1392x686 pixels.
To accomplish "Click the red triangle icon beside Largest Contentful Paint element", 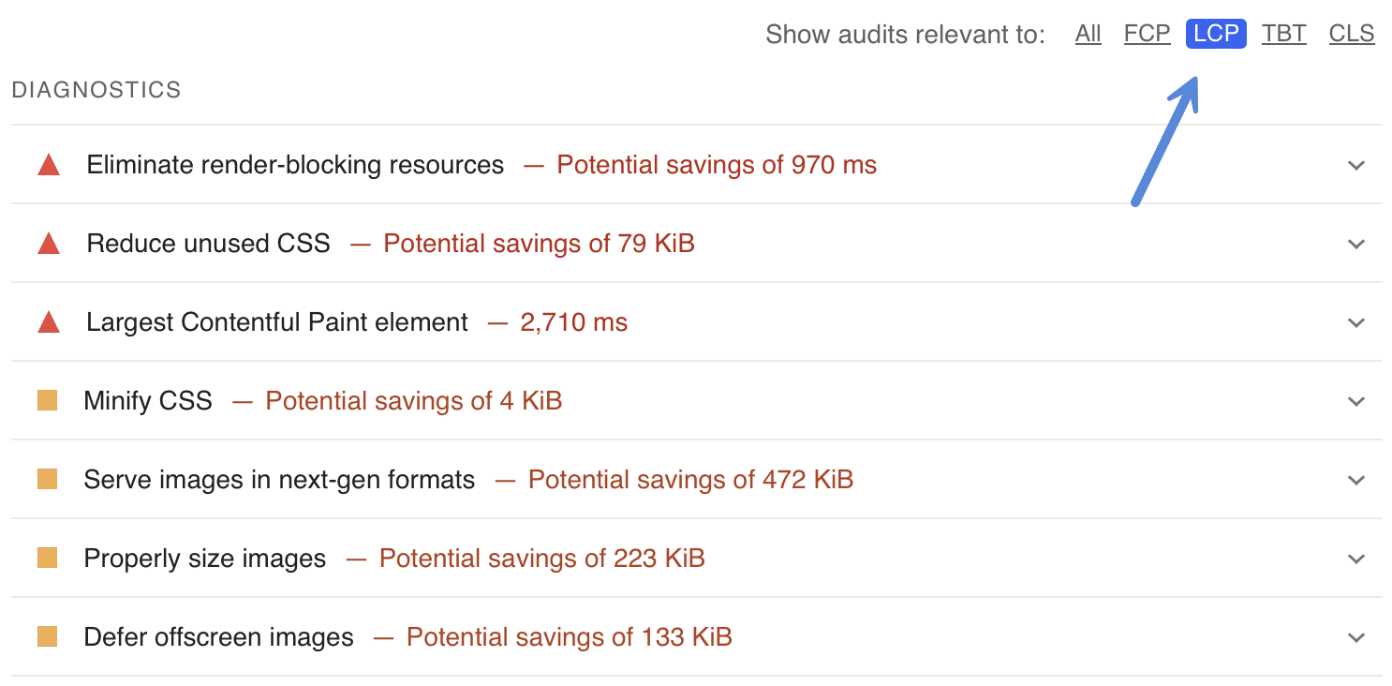I will coord(47,322).
